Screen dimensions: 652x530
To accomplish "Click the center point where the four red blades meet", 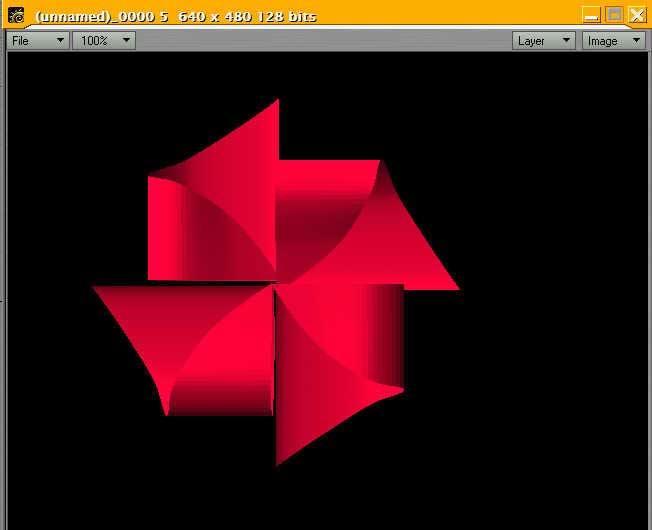I will coord(274,284).
